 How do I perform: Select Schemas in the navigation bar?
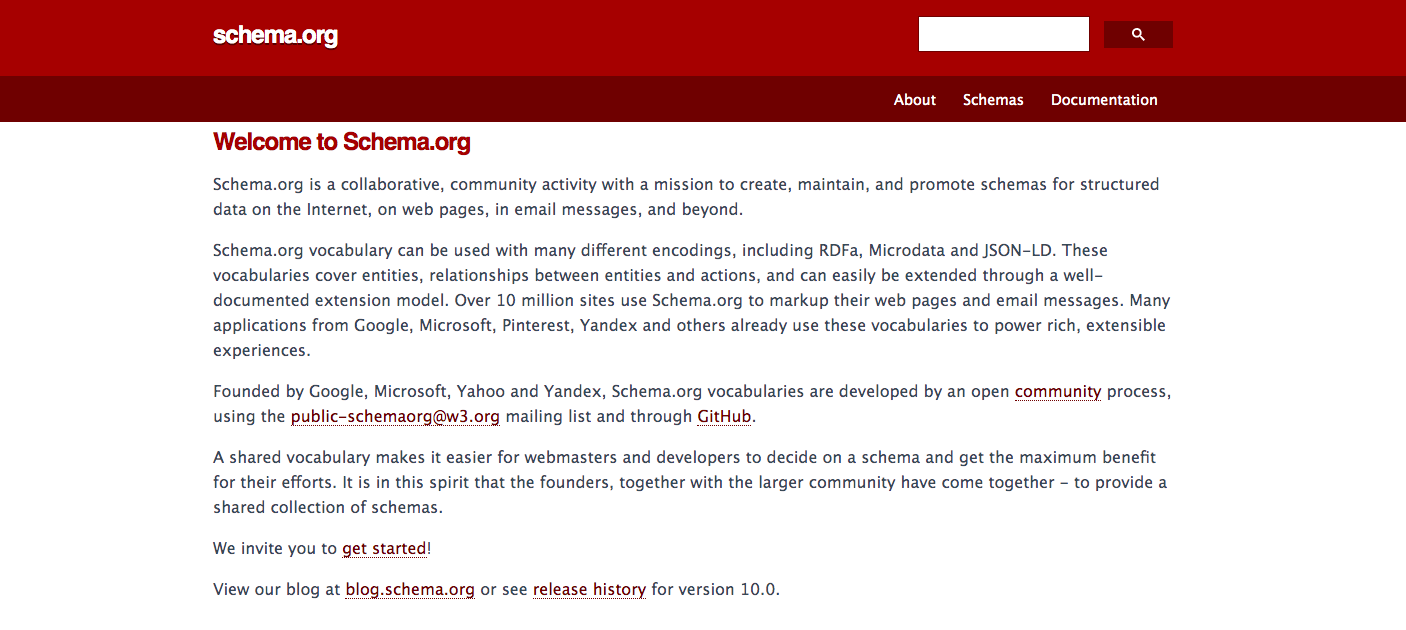(993, 100)
